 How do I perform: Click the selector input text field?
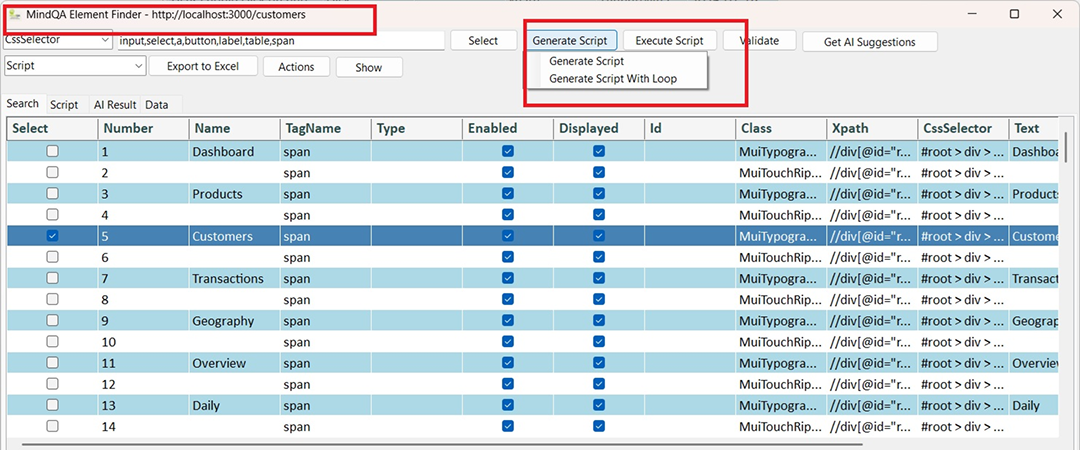click(x=280, y=41)
